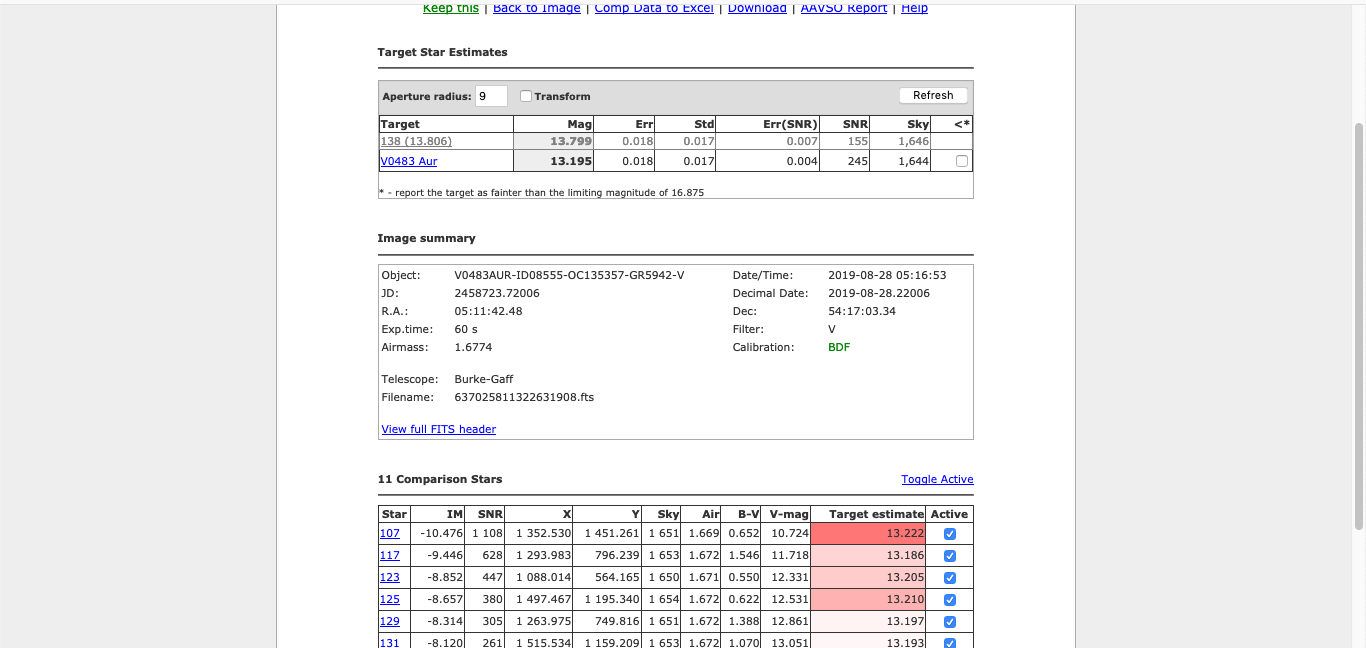Enable the Transform checkbox
1366x648 pixels.
click(x=526, y=96)
